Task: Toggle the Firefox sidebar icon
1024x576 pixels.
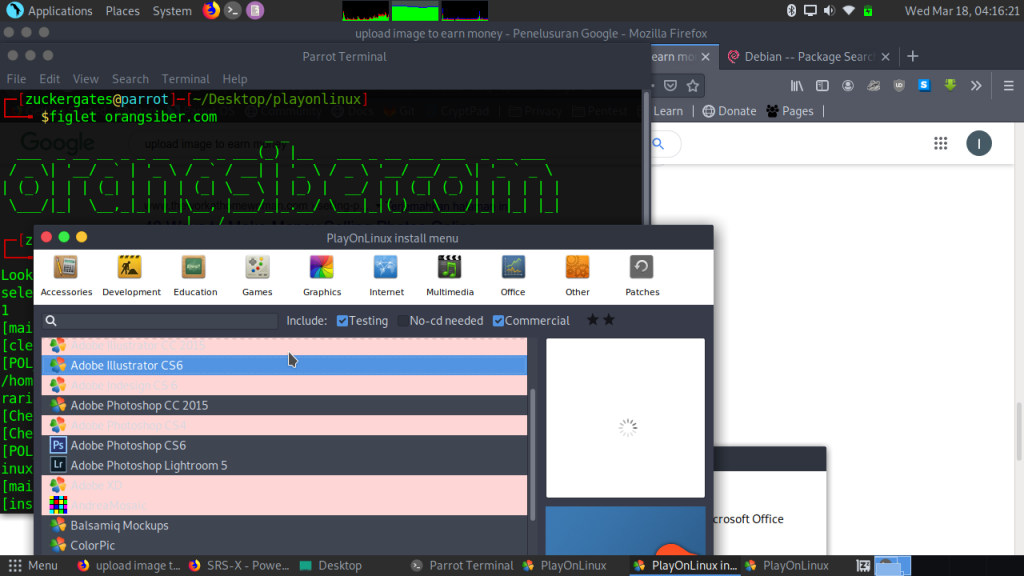Action: (x=822, y=86)
